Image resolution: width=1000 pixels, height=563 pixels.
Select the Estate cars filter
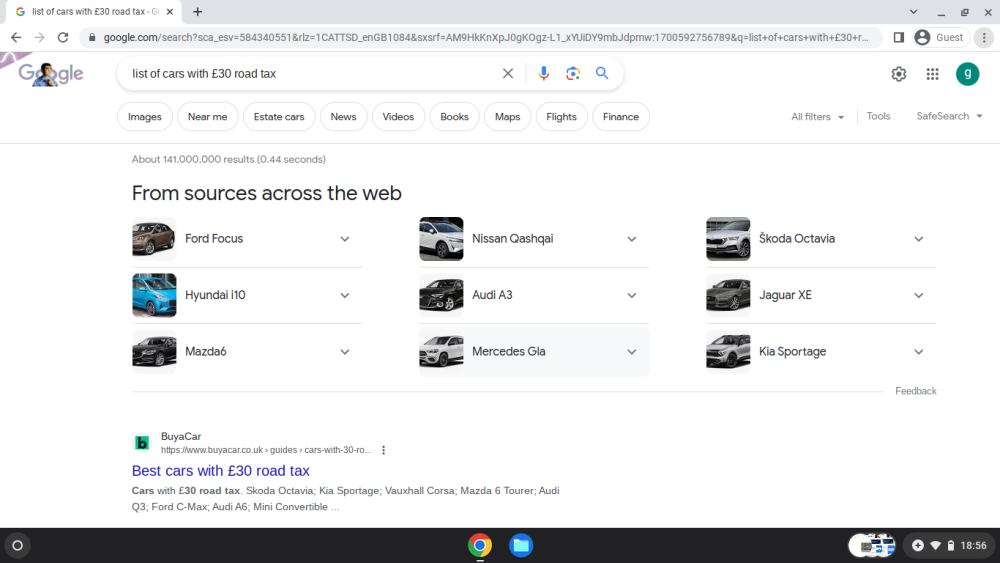click(279, 117)
